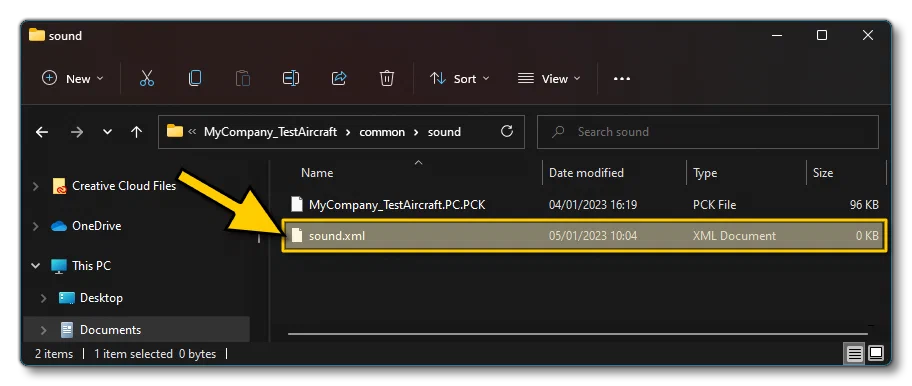Expand the Documents tree node

click(44, 330)
